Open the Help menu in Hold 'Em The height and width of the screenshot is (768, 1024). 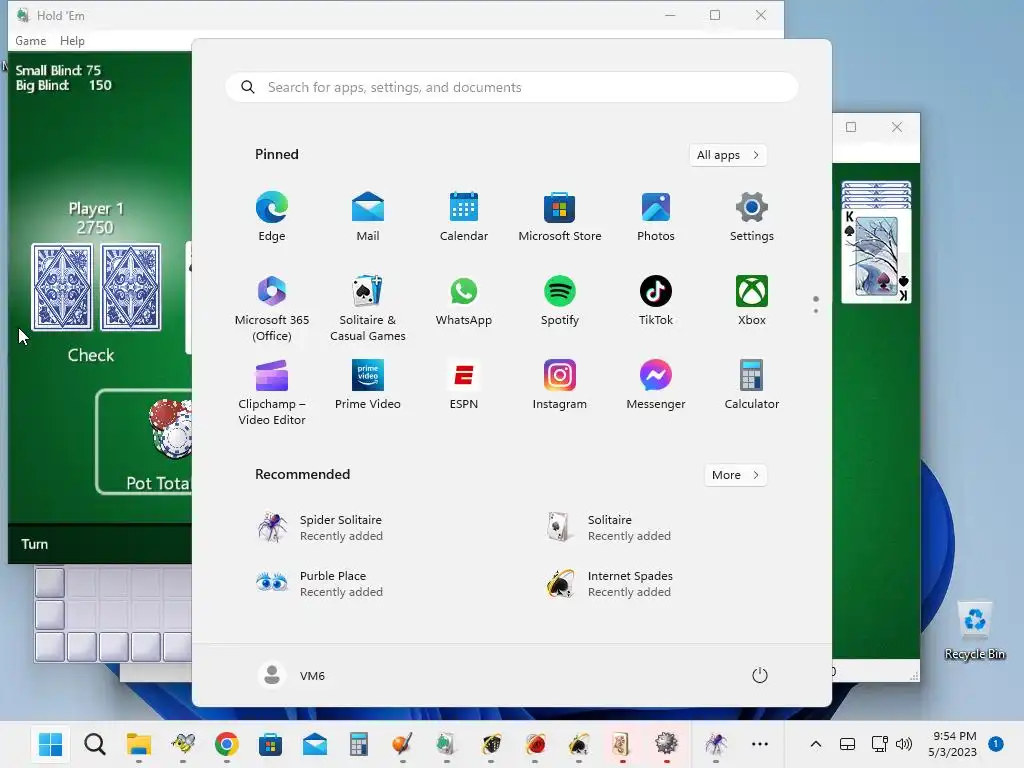pyautogui.click(x=72, y=40)
